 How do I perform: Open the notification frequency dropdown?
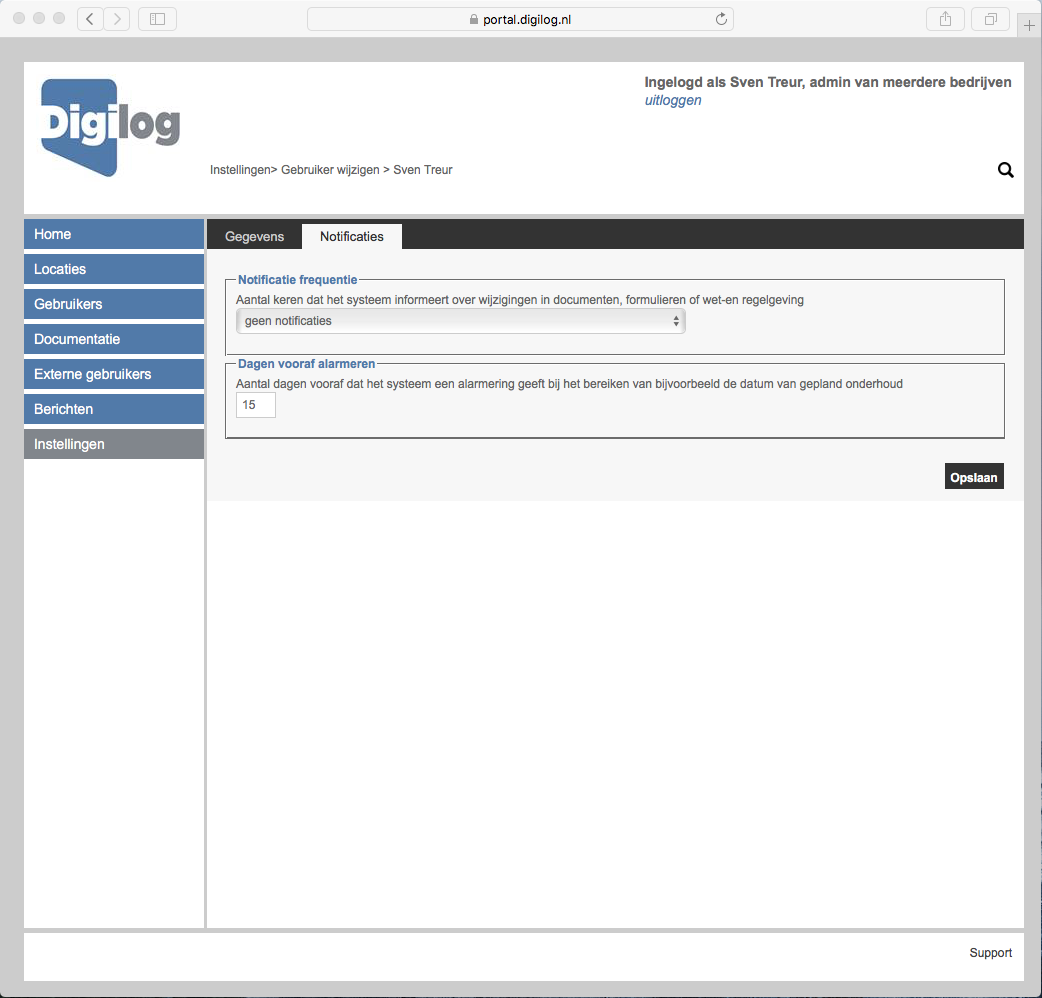461,321
